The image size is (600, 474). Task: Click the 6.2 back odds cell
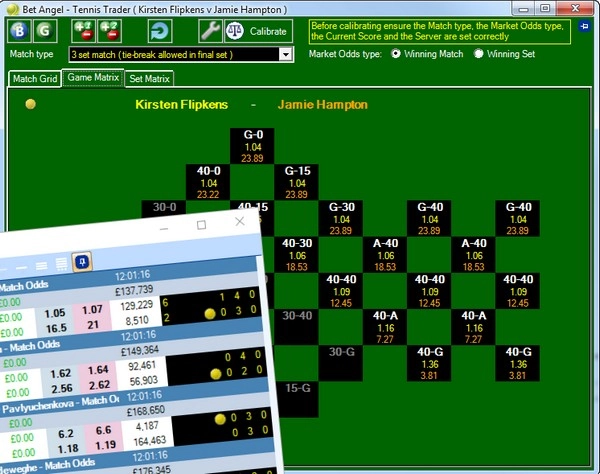click(x=66, y=434)
